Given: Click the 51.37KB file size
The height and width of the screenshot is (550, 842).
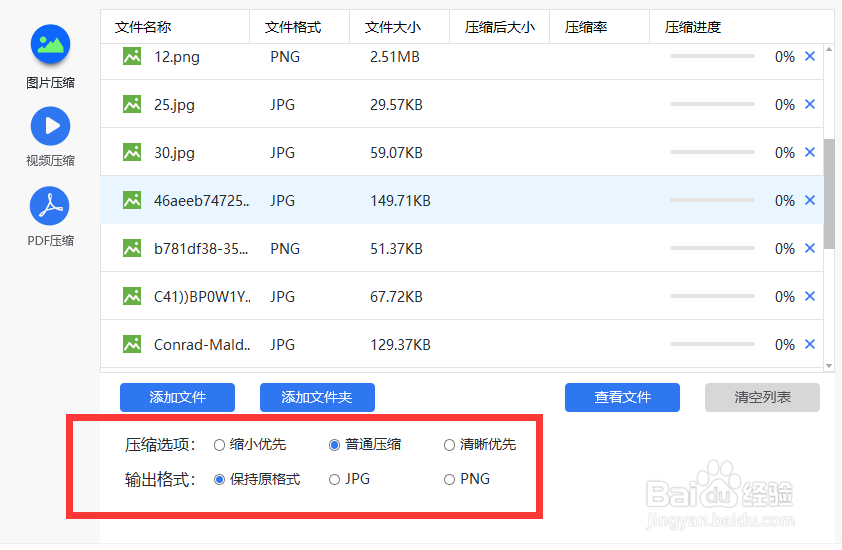Looking at the screenshot, I should tap(396, 249).
